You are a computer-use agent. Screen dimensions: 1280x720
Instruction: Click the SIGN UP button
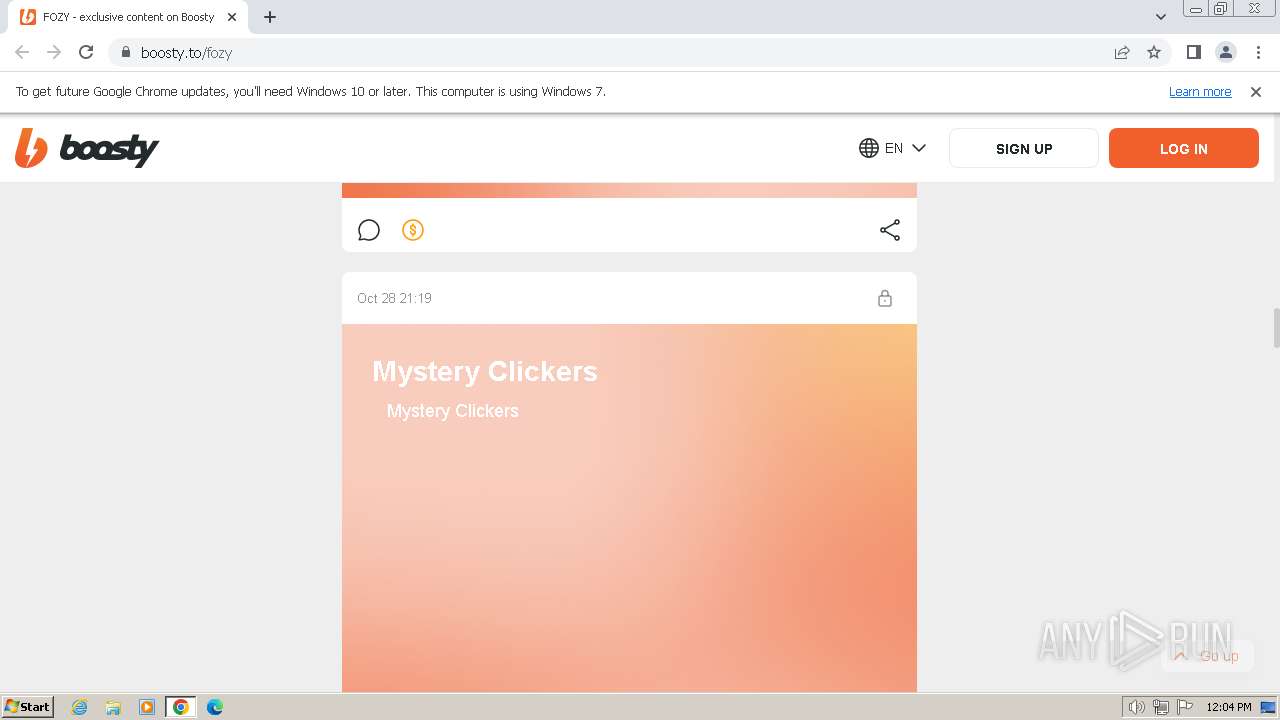(1024, 148)
